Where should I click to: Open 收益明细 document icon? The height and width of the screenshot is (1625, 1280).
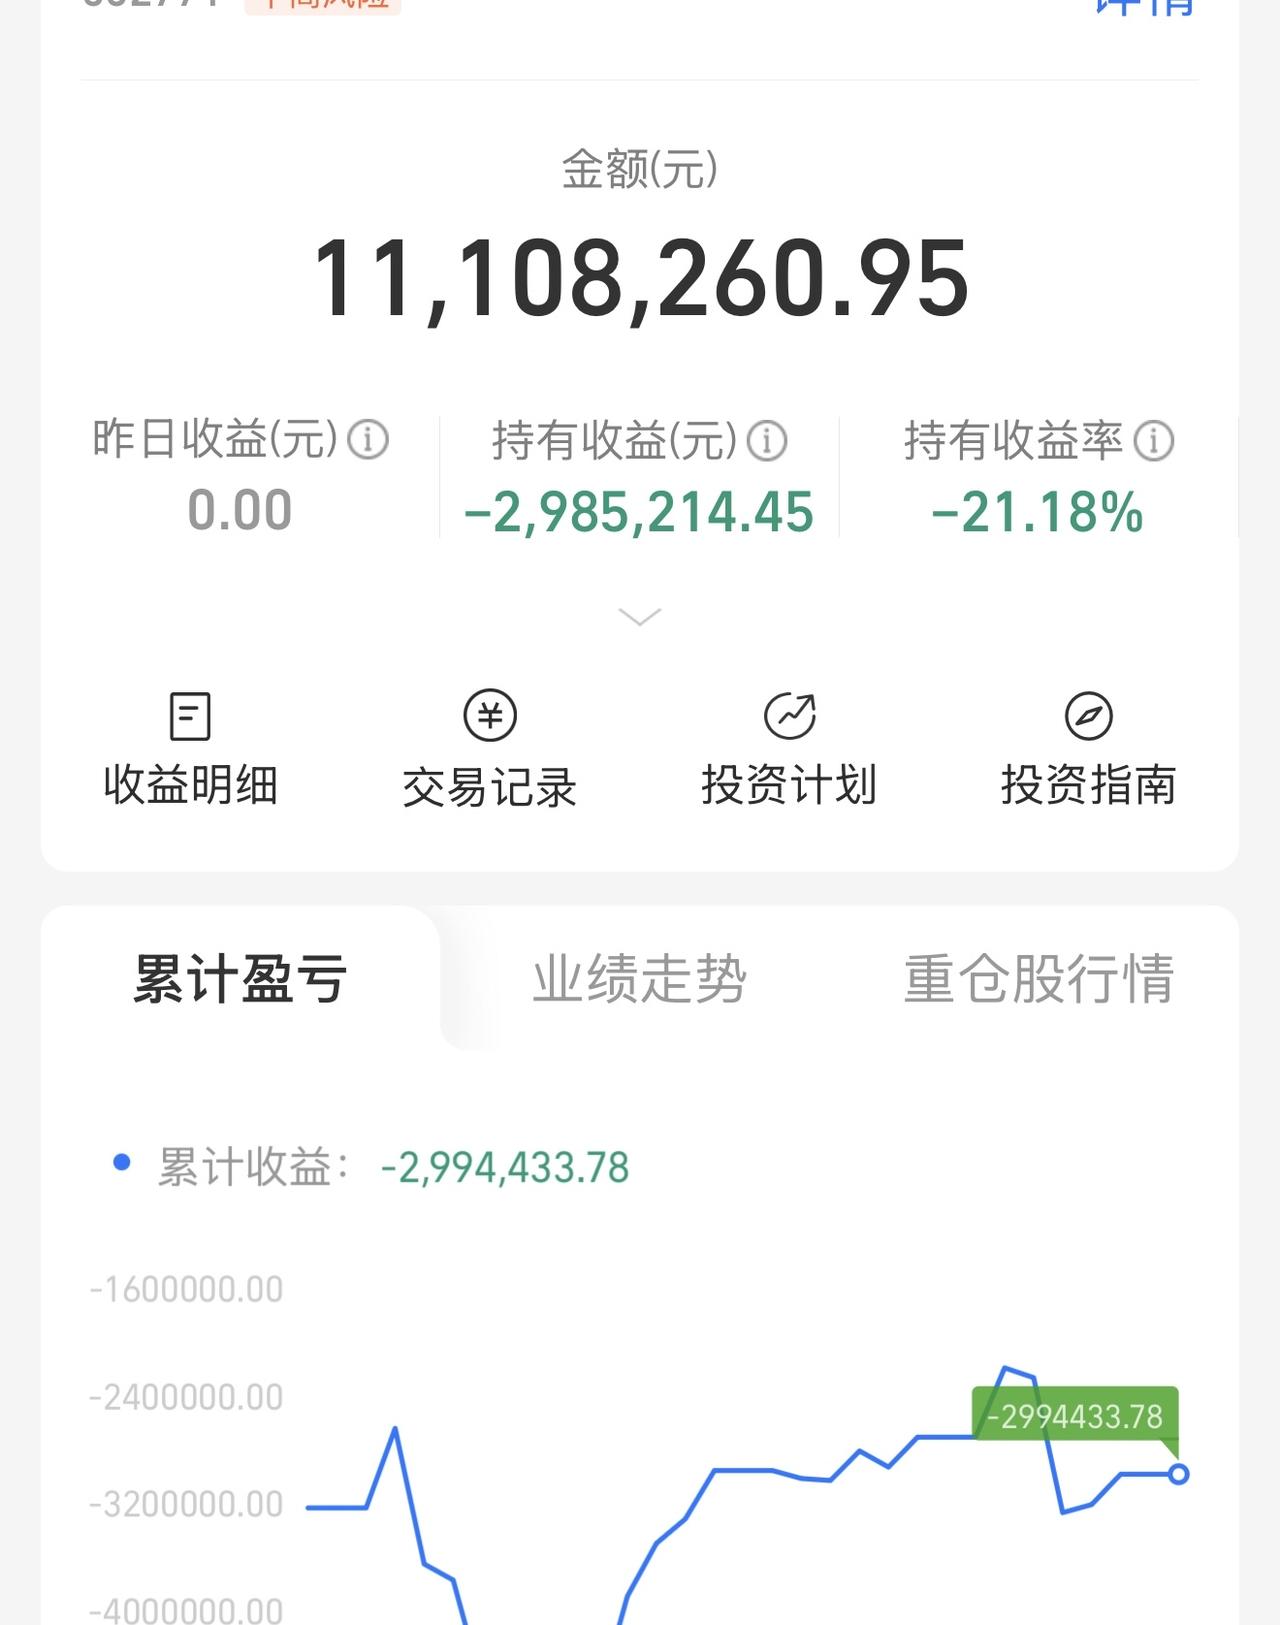190,716
